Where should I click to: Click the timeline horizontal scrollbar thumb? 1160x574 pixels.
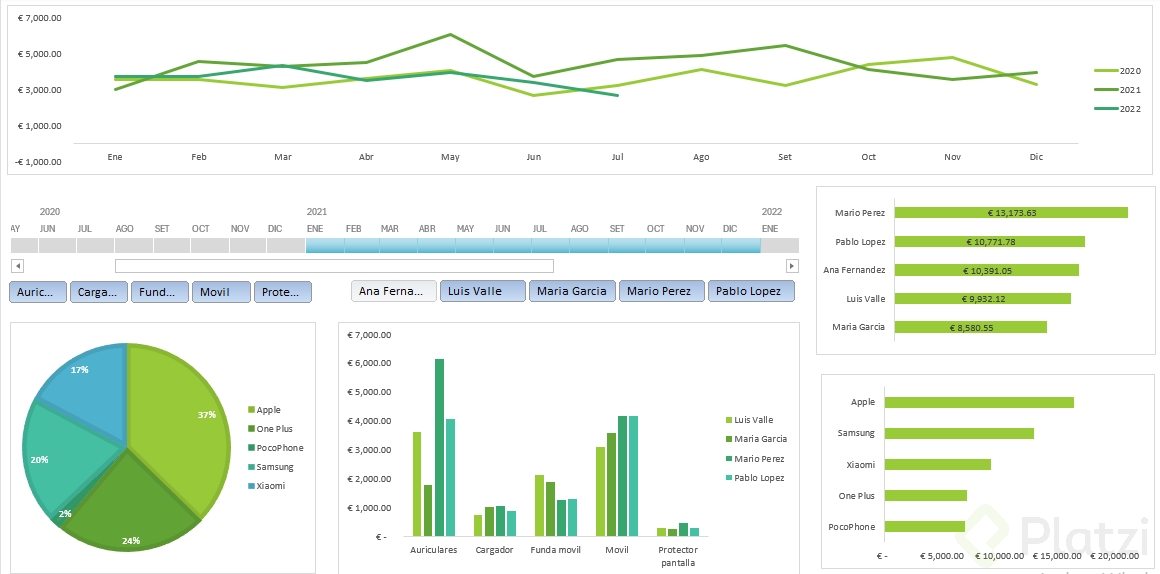[x=334, y=266]
